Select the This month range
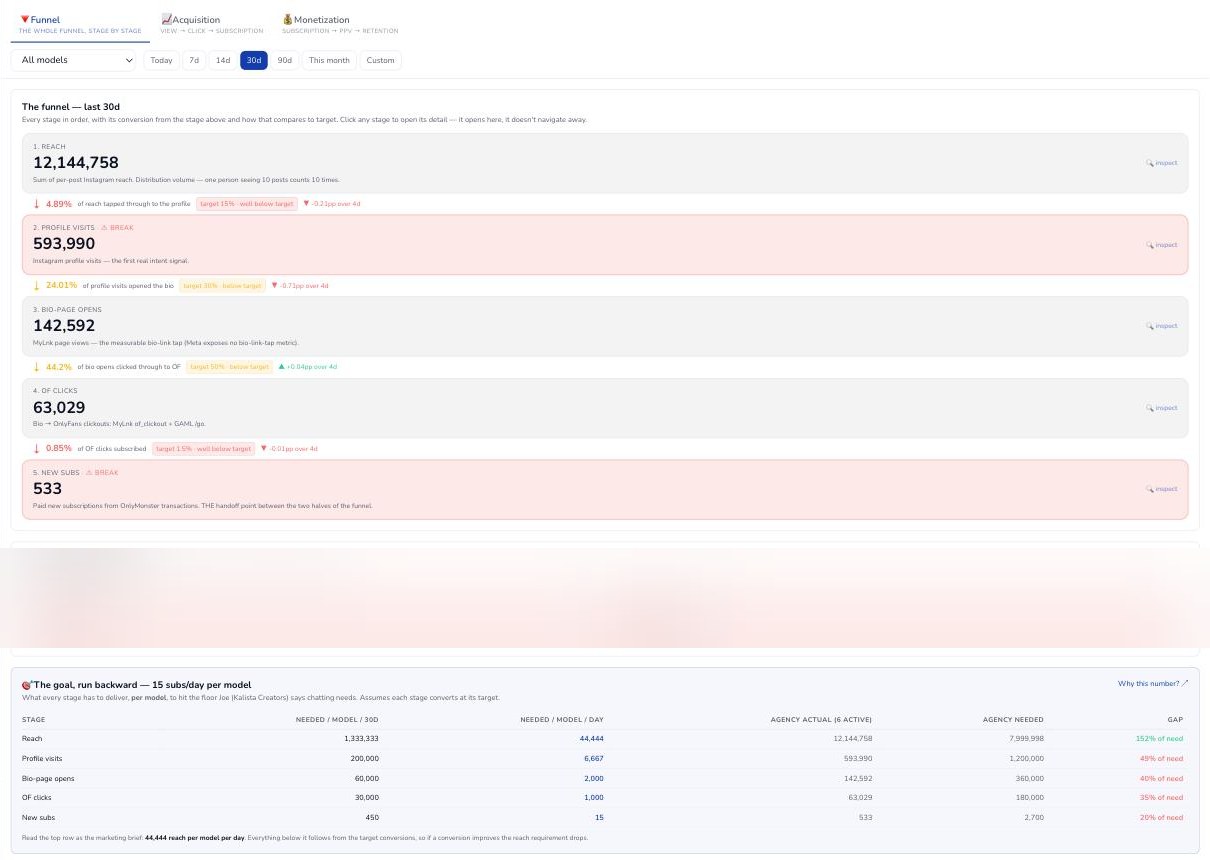1210x860 pixels. 329,60
